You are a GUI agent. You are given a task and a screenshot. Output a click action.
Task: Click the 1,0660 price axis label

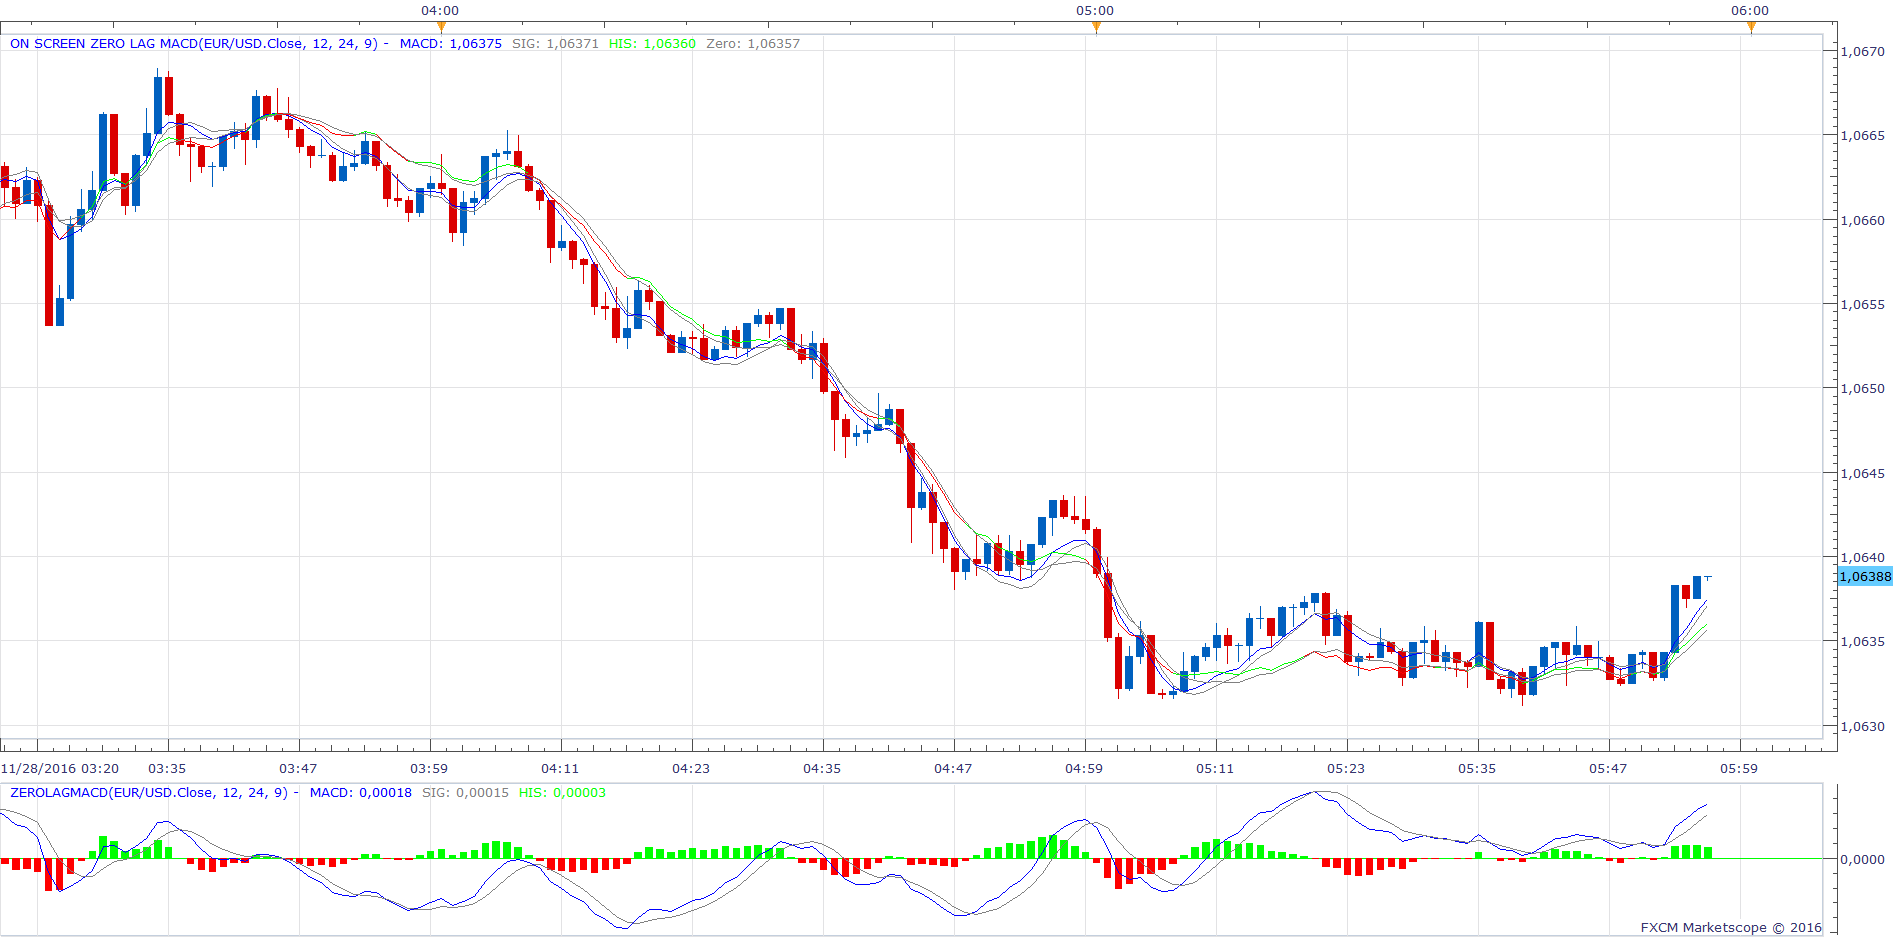[x=1863, y=220]
